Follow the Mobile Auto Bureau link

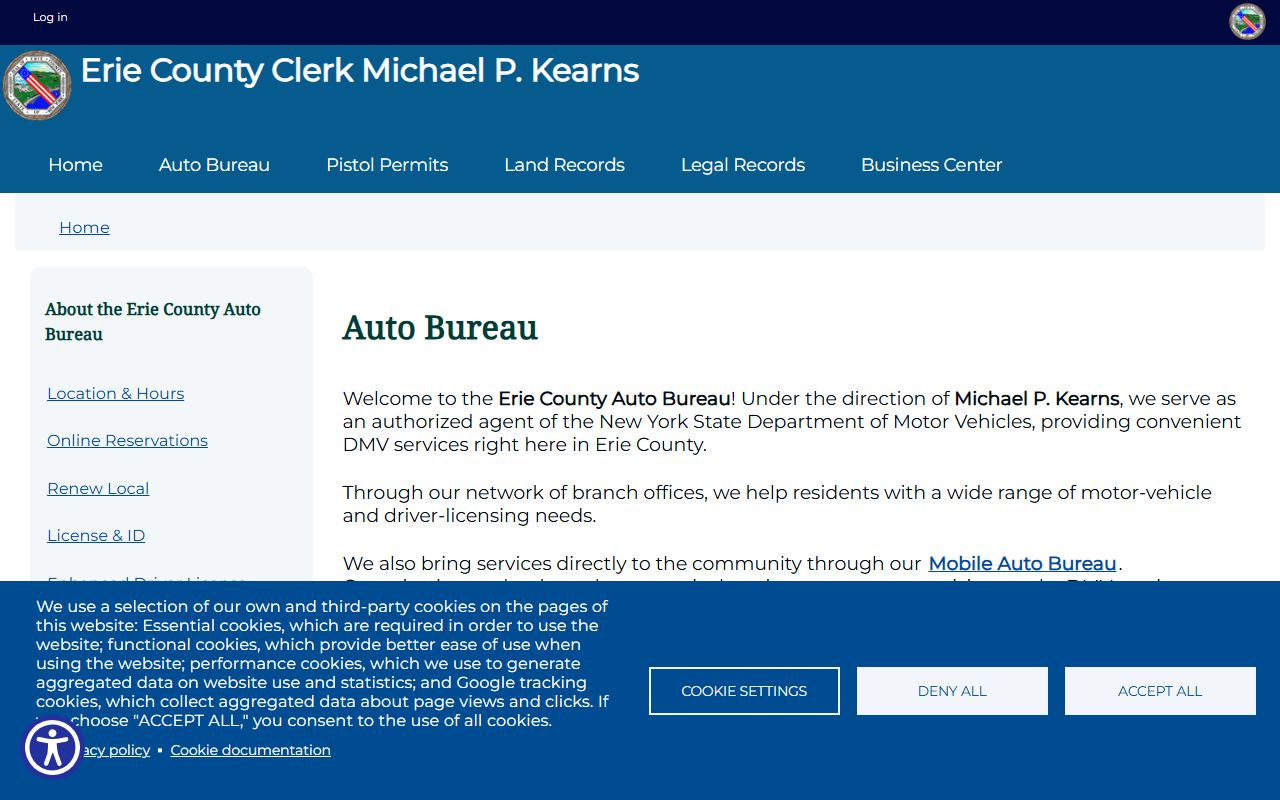coord(1022,563)
